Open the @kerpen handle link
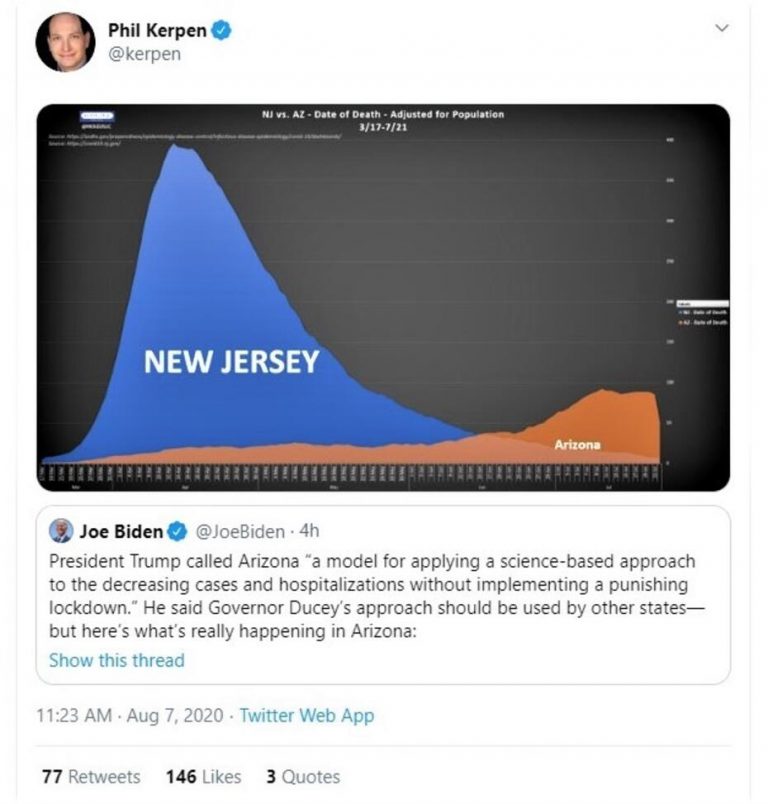Screen dimensions: 768x804 (143, 54)
